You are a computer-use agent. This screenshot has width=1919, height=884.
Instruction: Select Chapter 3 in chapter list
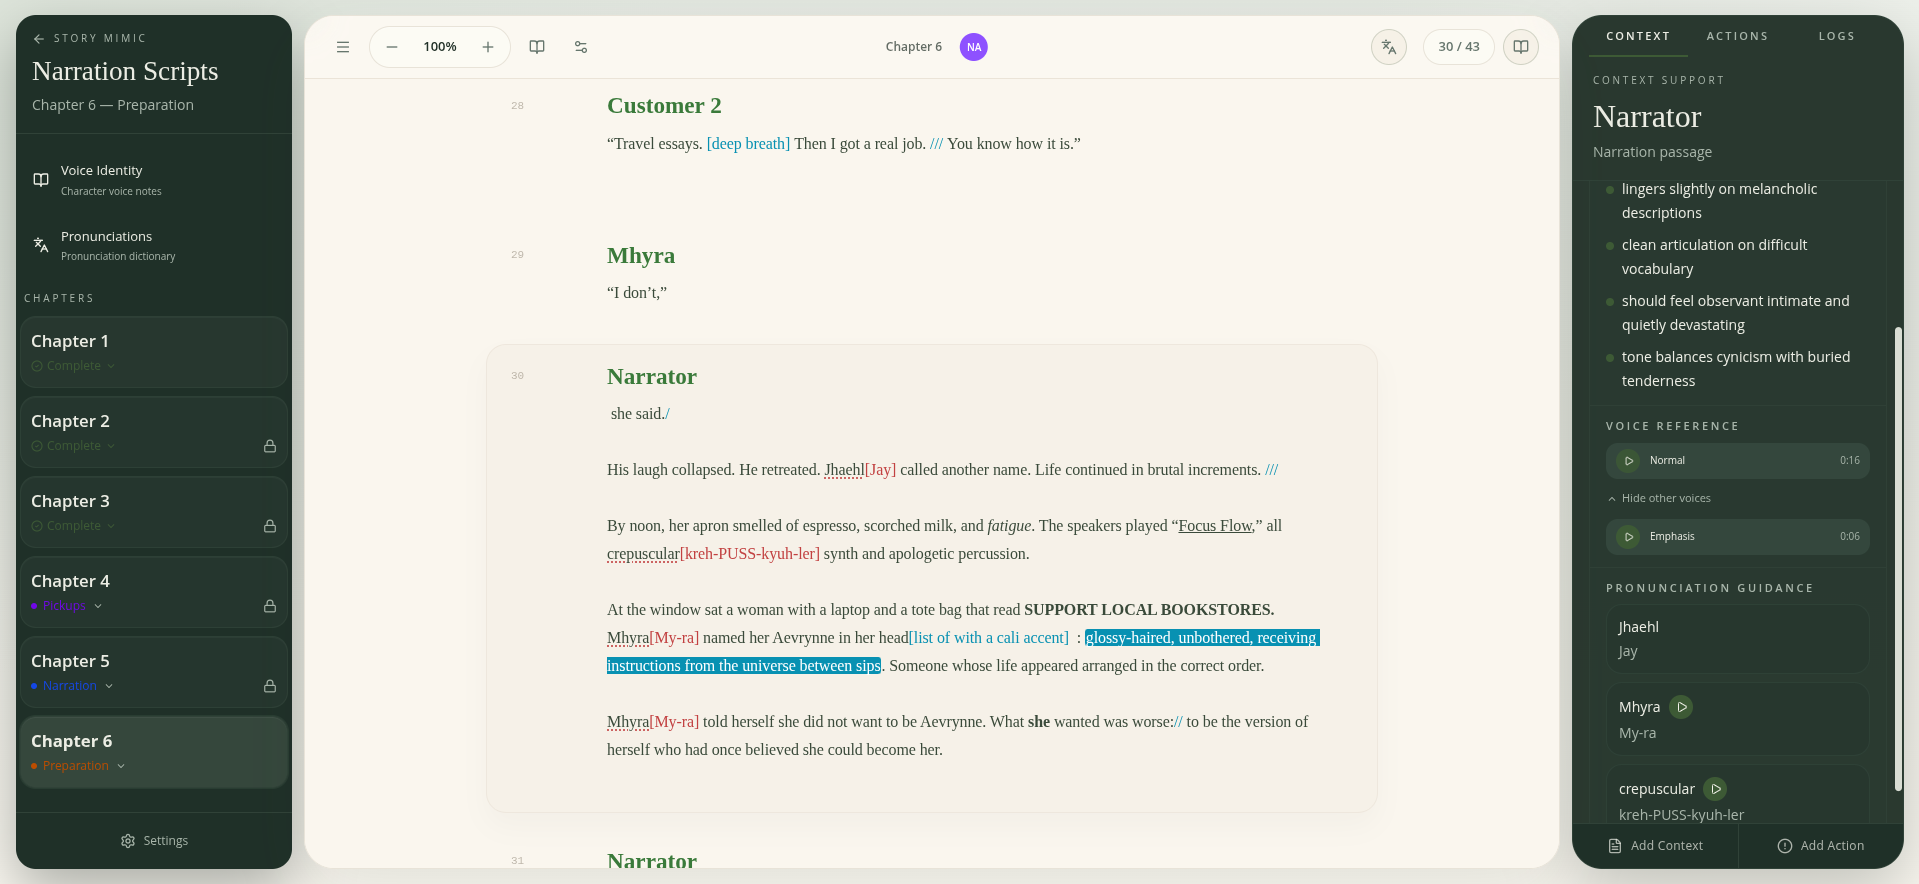coord(154,512)
